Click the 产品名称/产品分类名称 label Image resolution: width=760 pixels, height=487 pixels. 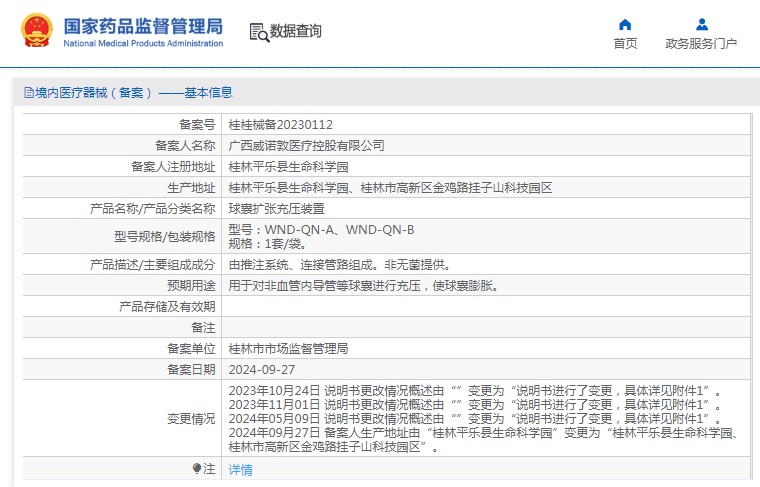pos(153,208)
